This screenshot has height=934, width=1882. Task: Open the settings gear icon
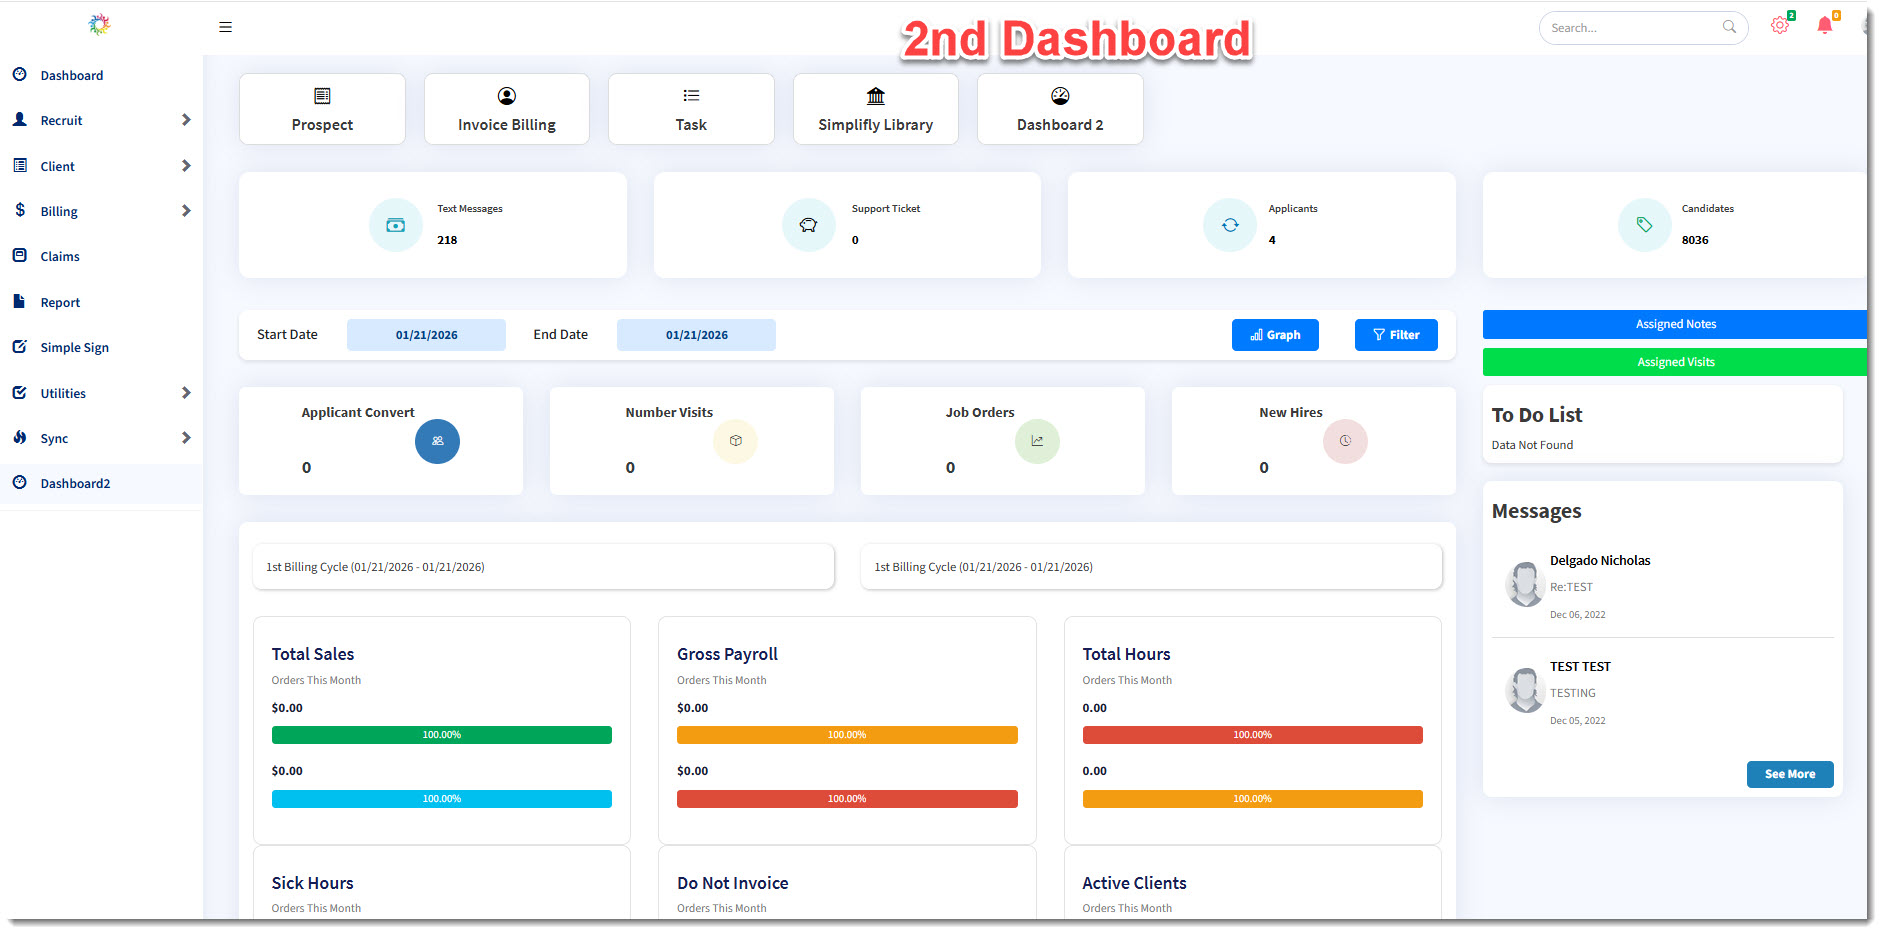coord(1779,26)
